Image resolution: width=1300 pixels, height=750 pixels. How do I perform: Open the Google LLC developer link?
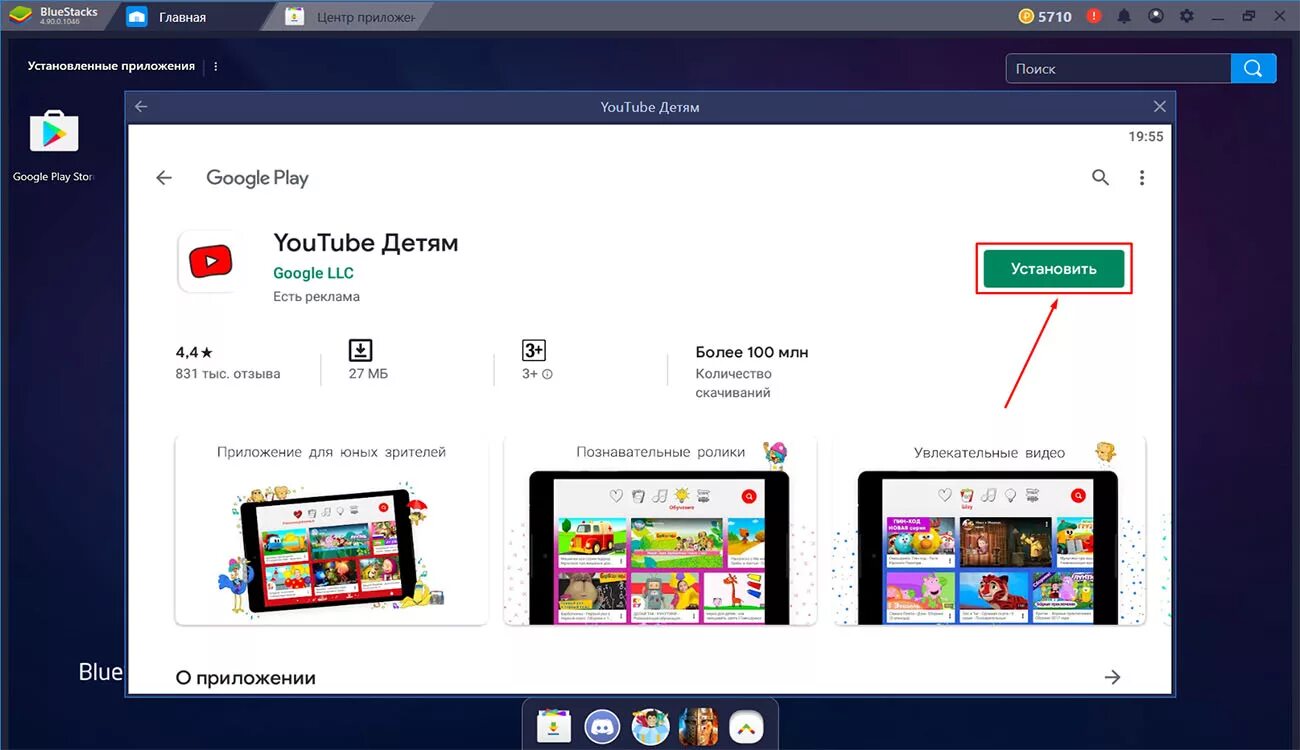[313, 273]
